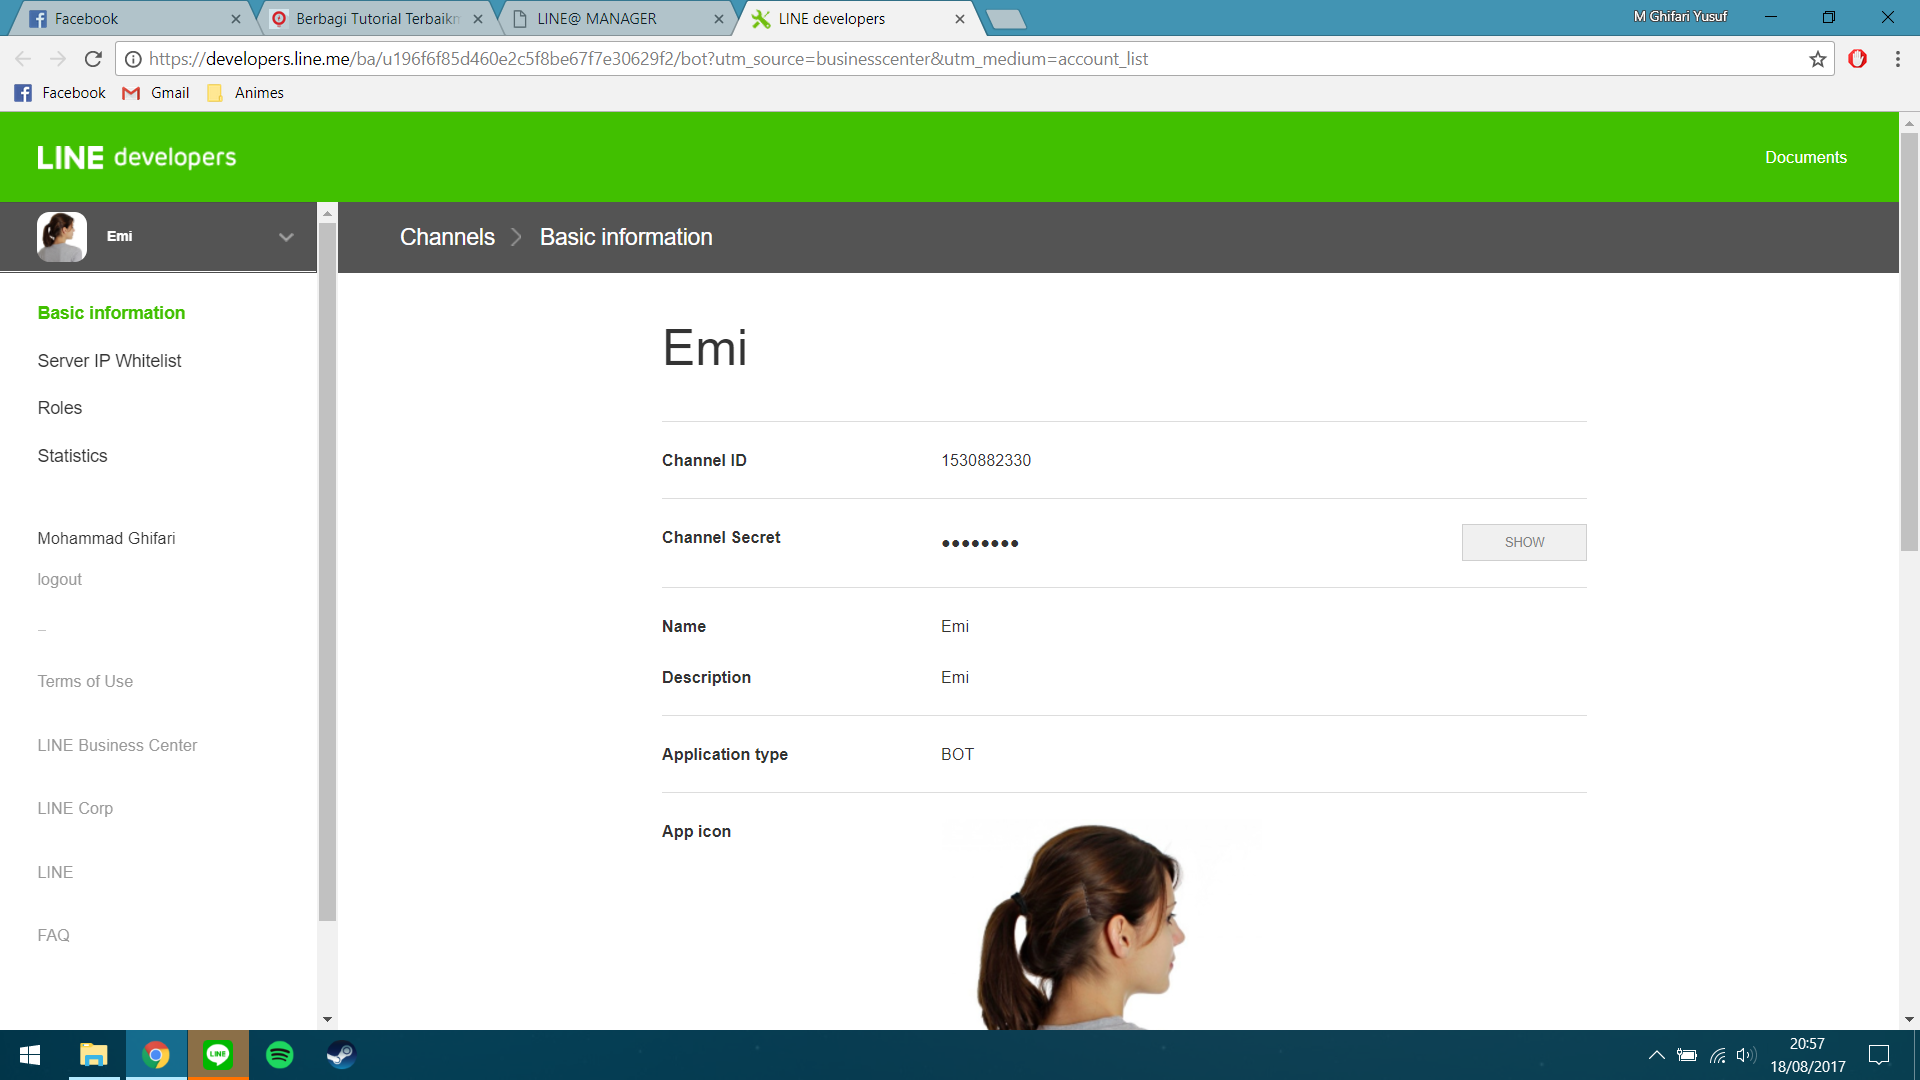Expand the Emi account dropdown chevron

pyautogui.click(x=286, y=237)
